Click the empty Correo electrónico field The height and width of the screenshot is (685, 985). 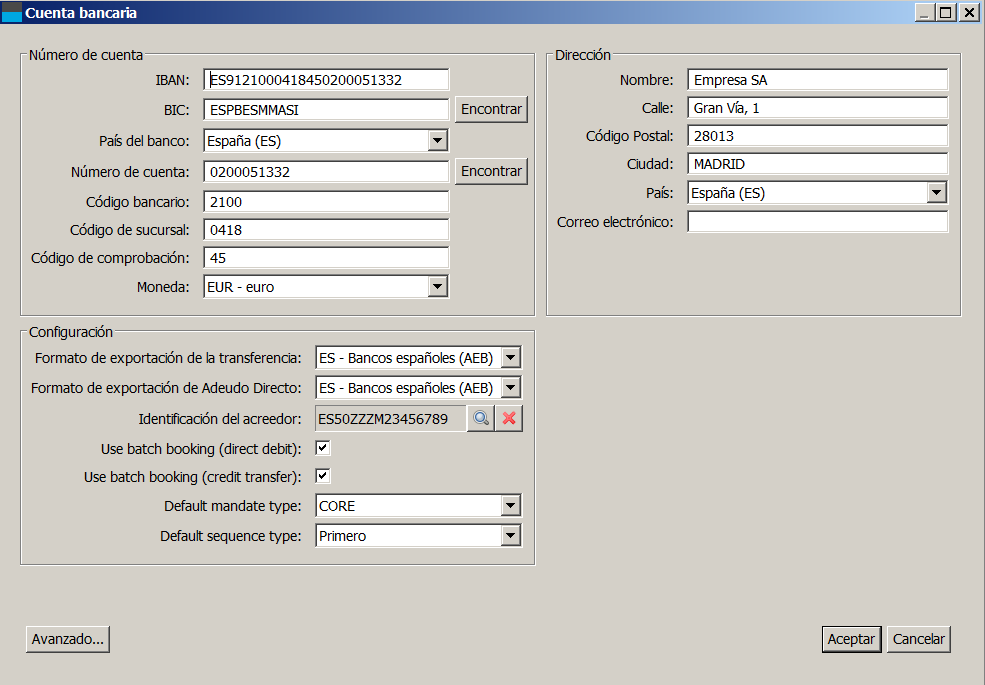coord(817,222)
